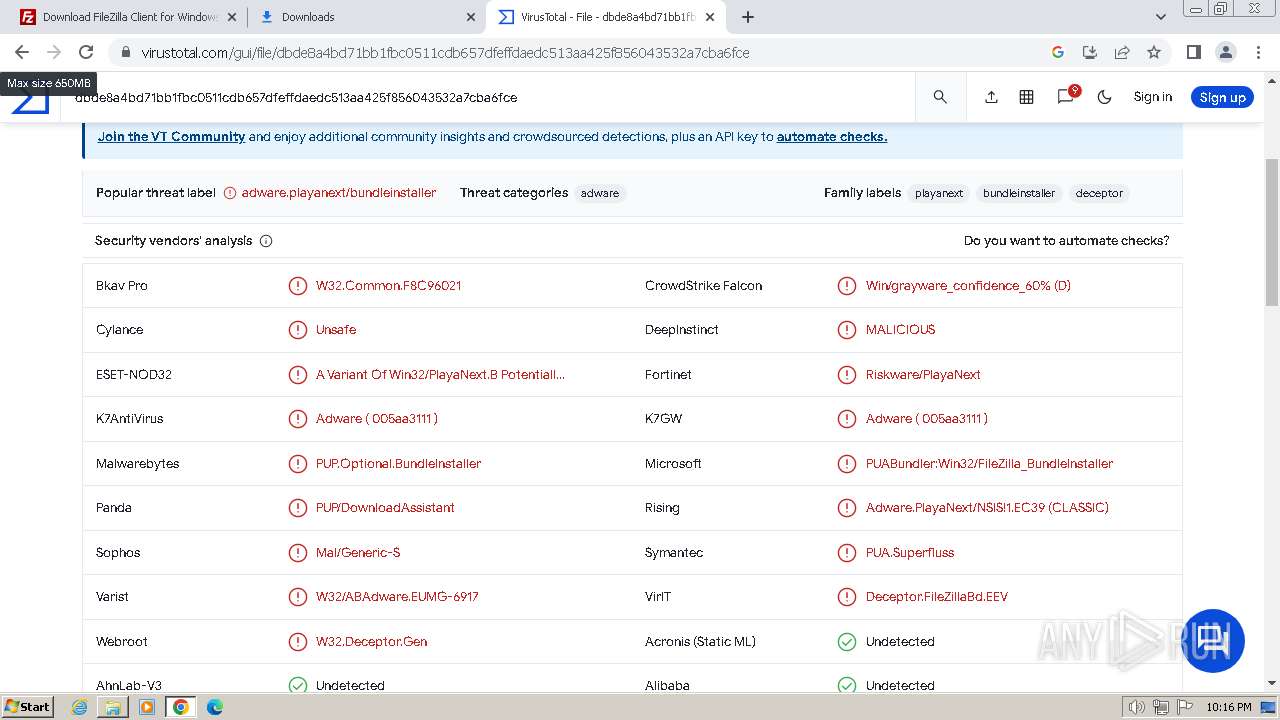Click DeepInstinct MALICIOUS detection result
Viewport: 1280px width, 720px height.
(x=900, y=330)
